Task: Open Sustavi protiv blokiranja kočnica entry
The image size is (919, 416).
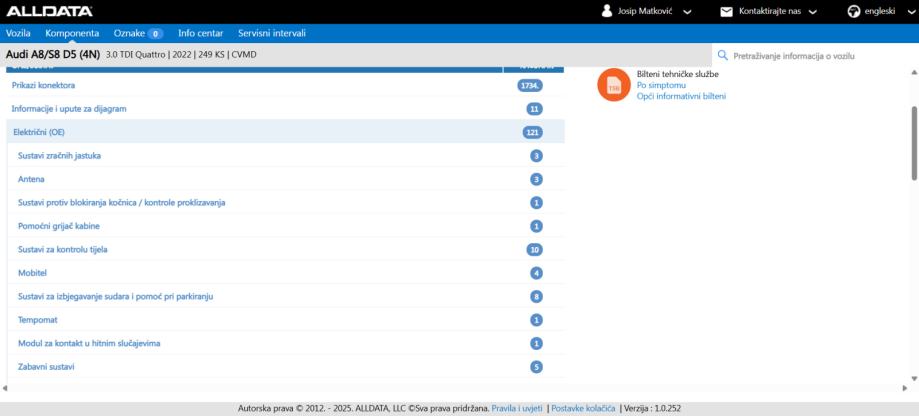Action: click(x=121, y=203)
